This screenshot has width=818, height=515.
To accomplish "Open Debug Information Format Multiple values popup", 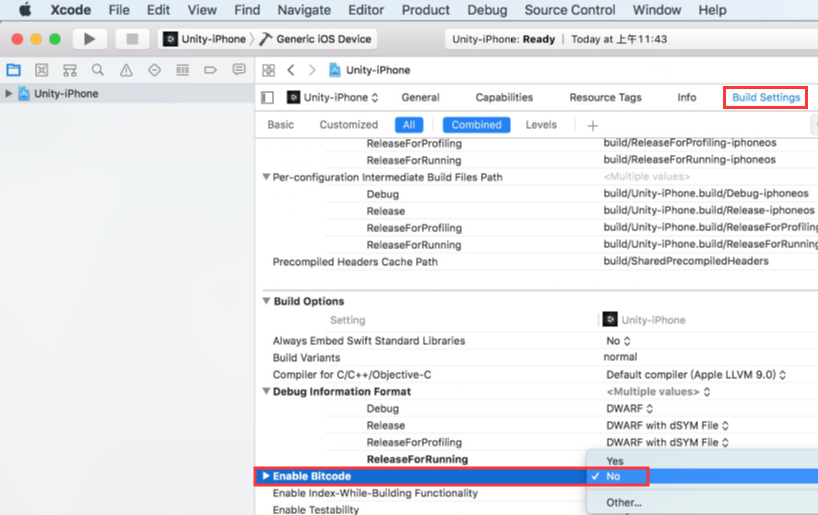I will pyautogui.click(x=658, y=392).
